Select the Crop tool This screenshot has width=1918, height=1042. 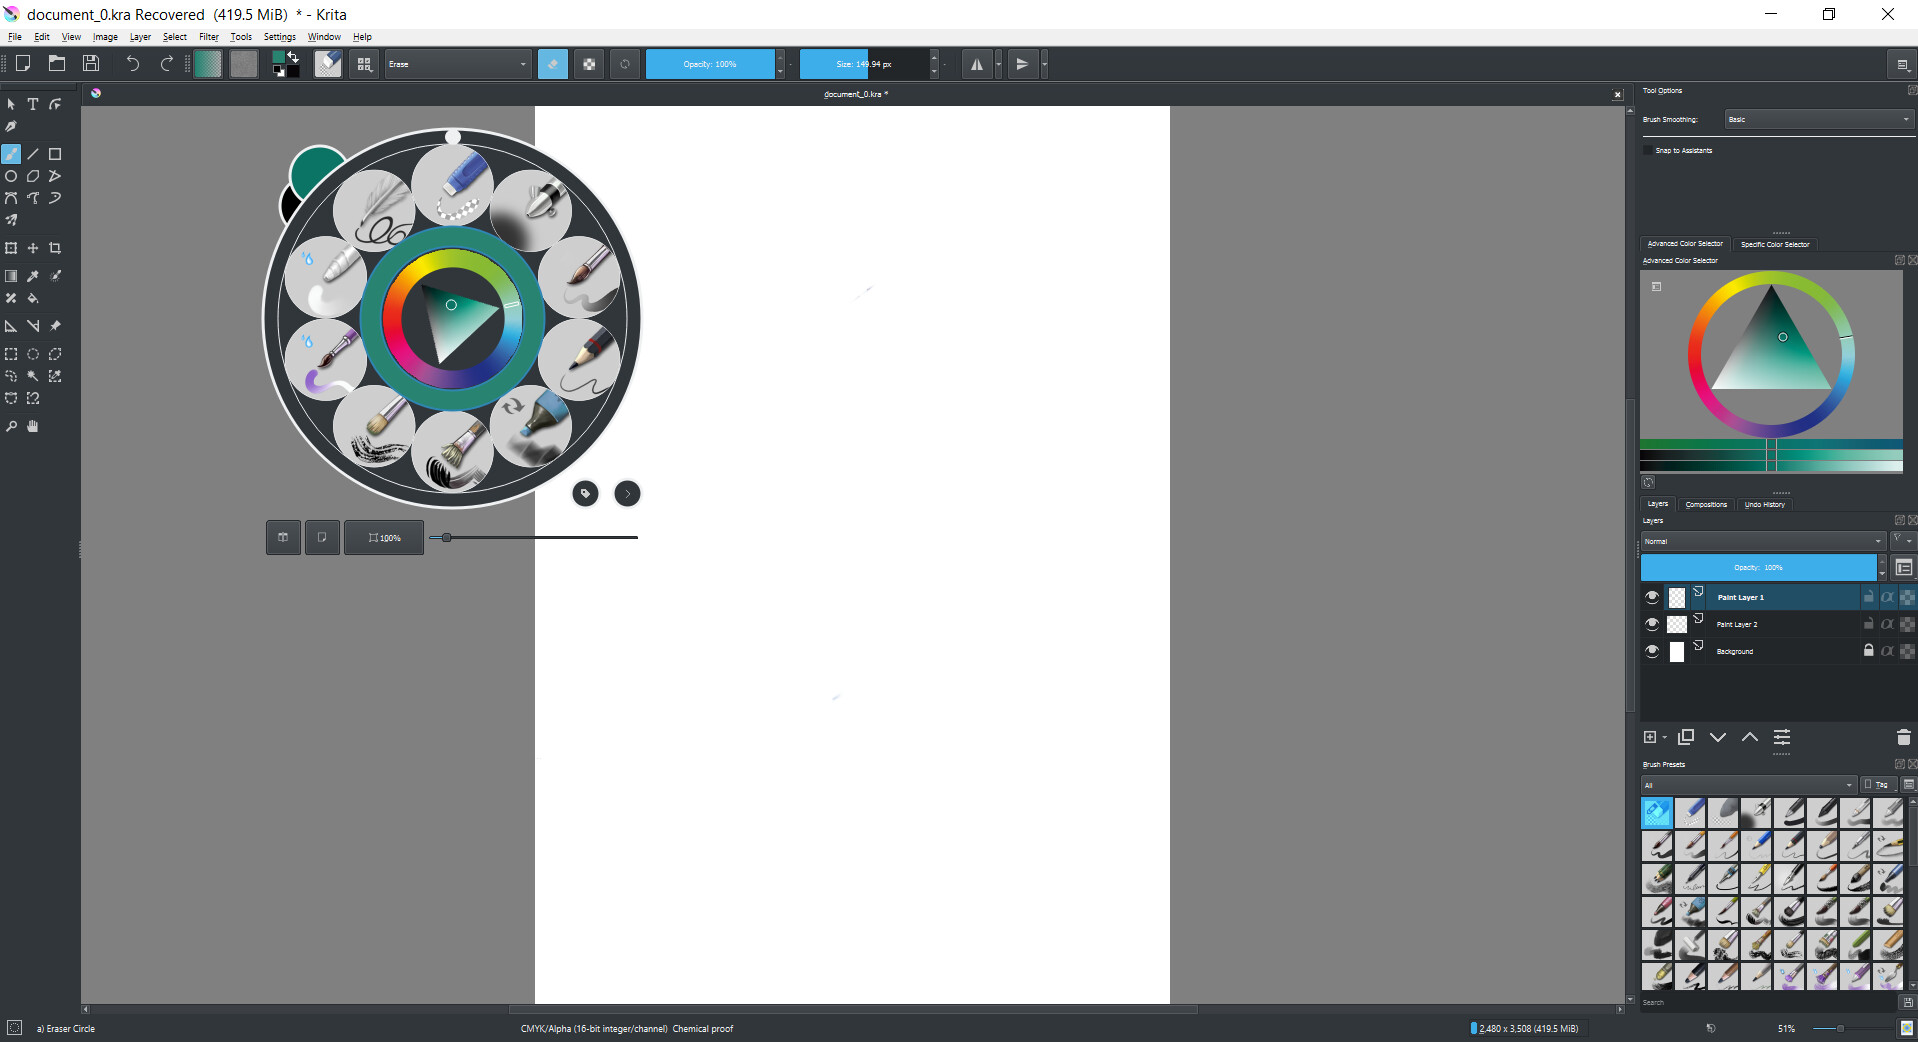pos(55,248)
